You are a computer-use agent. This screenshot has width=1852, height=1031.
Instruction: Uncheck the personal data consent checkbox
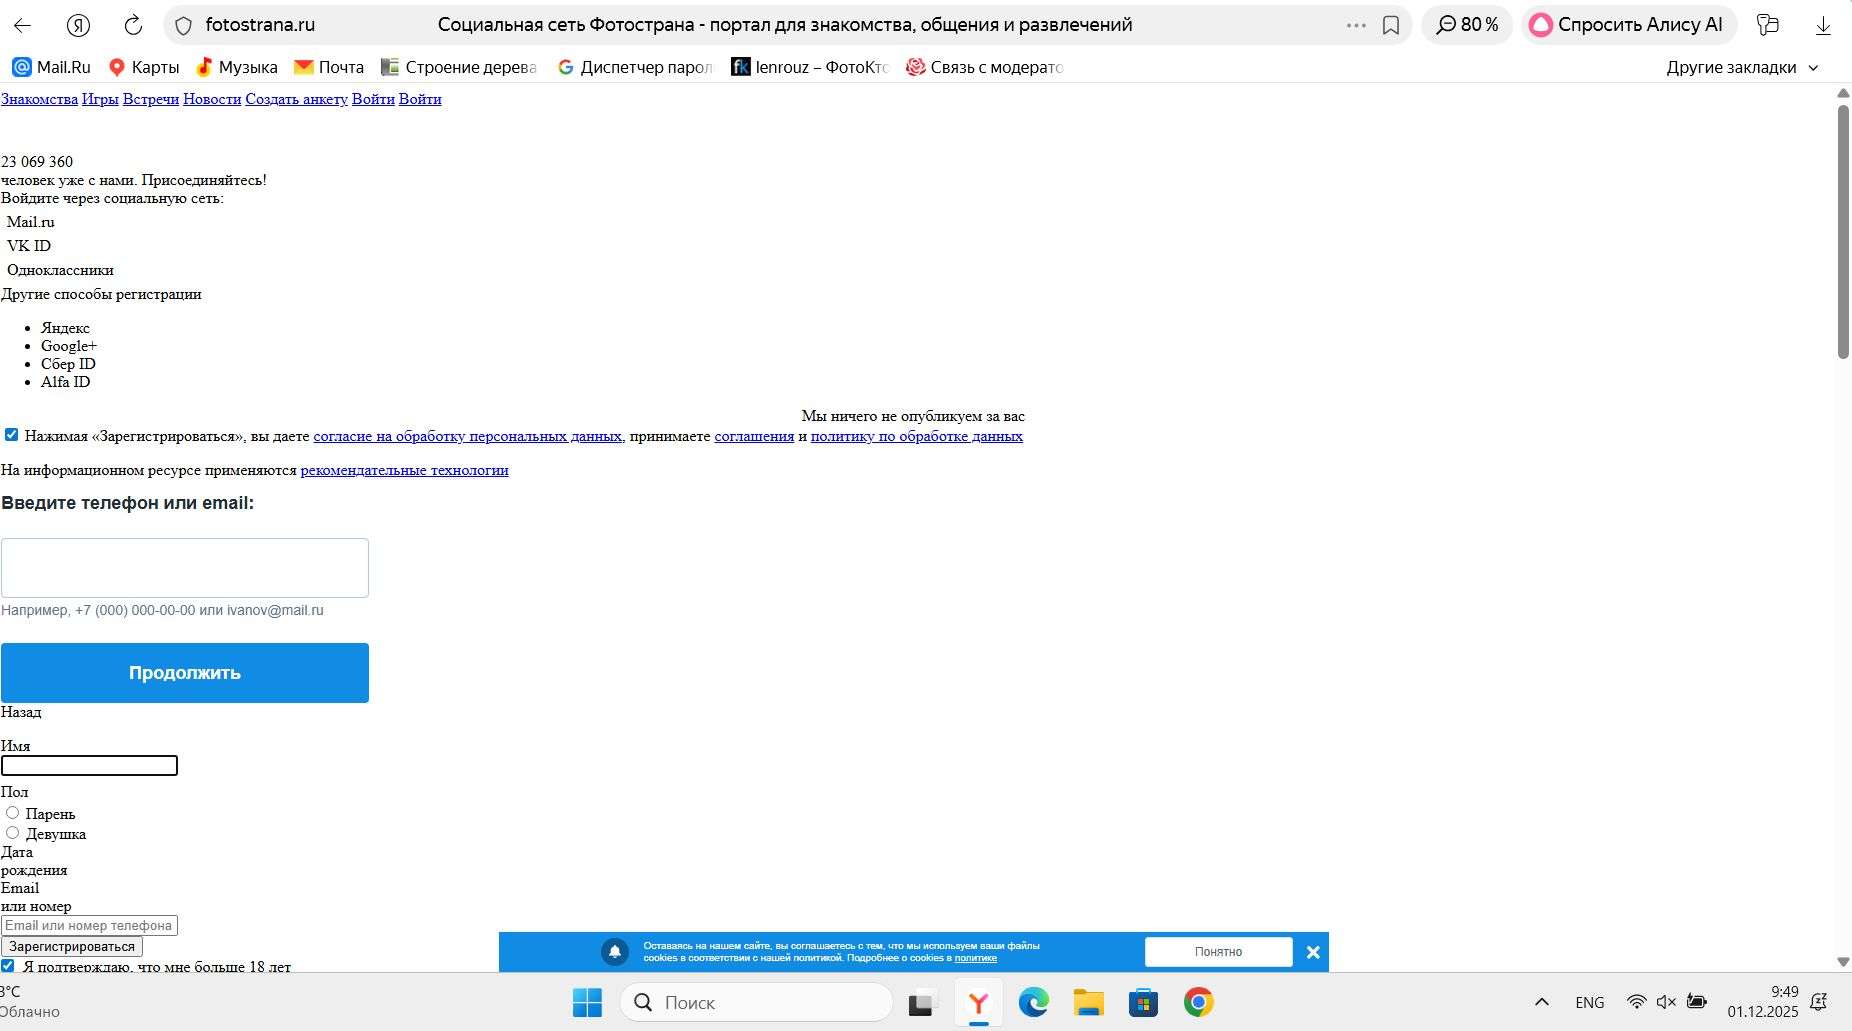tap(11, 435)
